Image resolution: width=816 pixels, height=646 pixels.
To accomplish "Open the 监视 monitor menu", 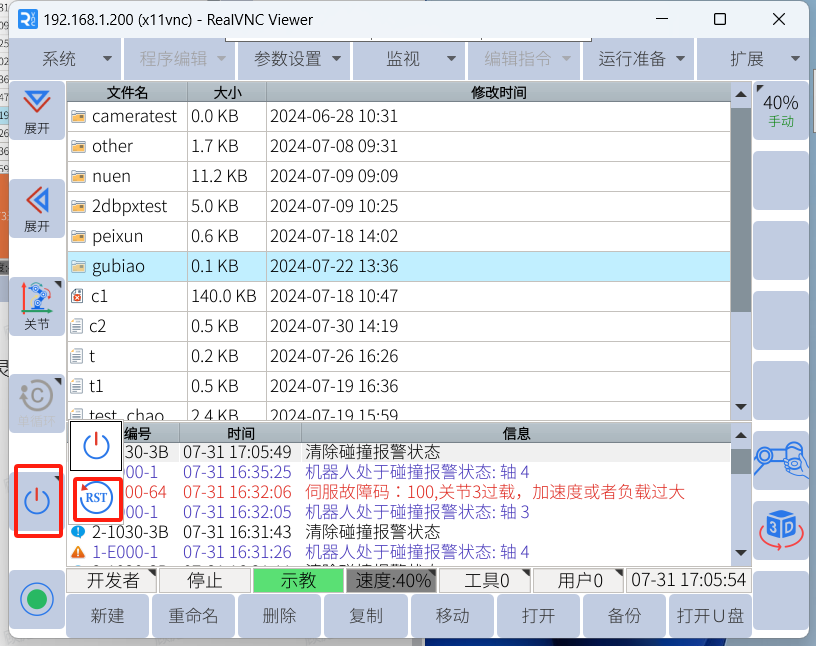I will (x=403, y=59).
